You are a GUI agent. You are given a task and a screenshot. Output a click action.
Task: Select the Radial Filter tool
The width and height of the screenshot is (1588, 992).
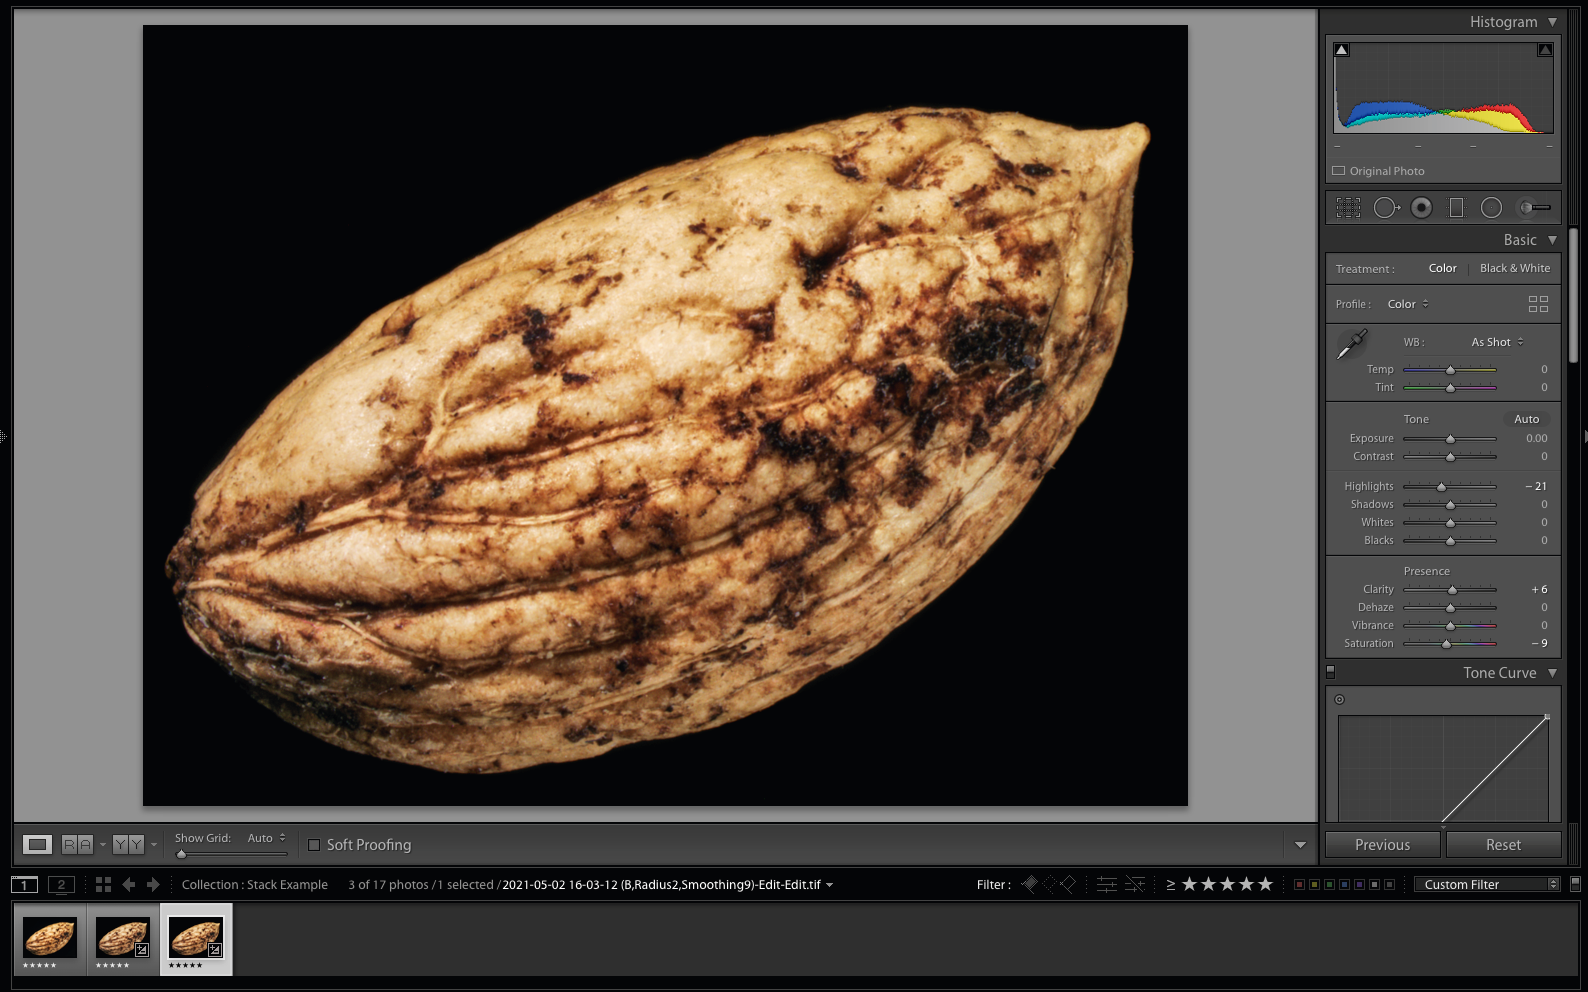click(x=1491, y=208)
